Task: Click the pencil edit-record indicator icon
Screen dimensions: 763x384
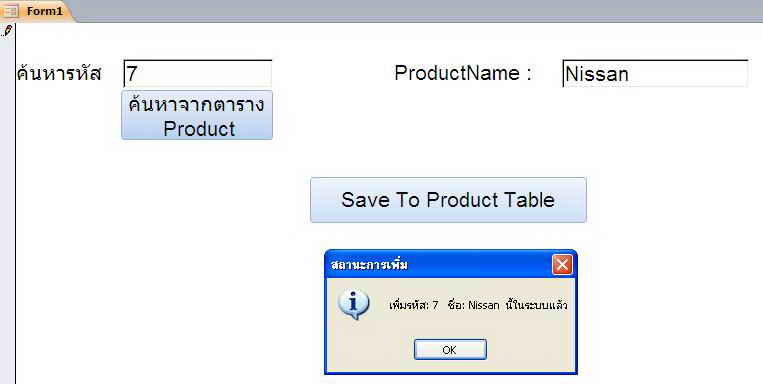Action: [x=7, y=31]
